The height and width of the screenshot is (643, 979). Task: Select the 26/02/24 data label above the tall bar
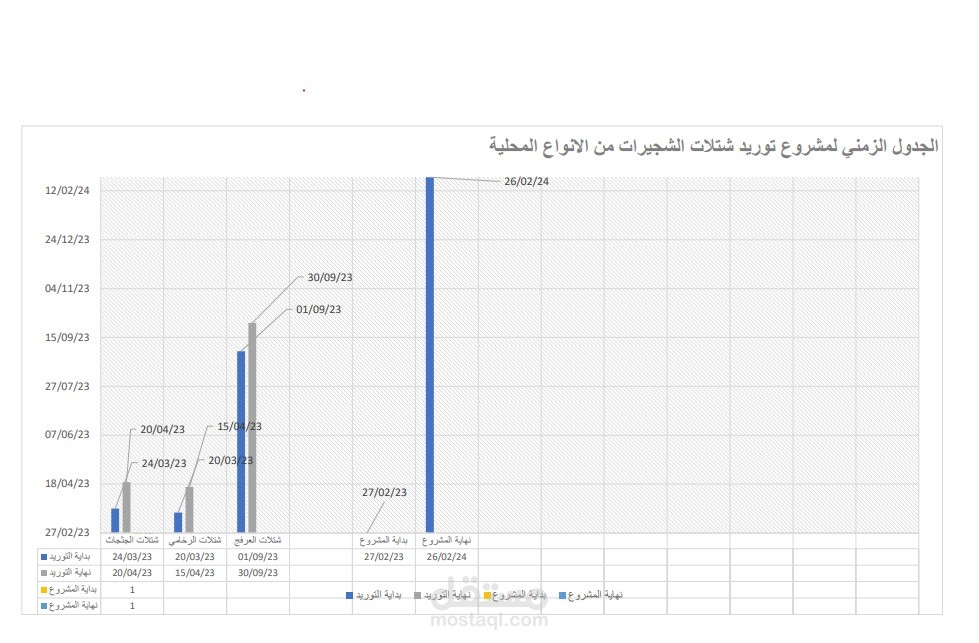click(526, 182)
